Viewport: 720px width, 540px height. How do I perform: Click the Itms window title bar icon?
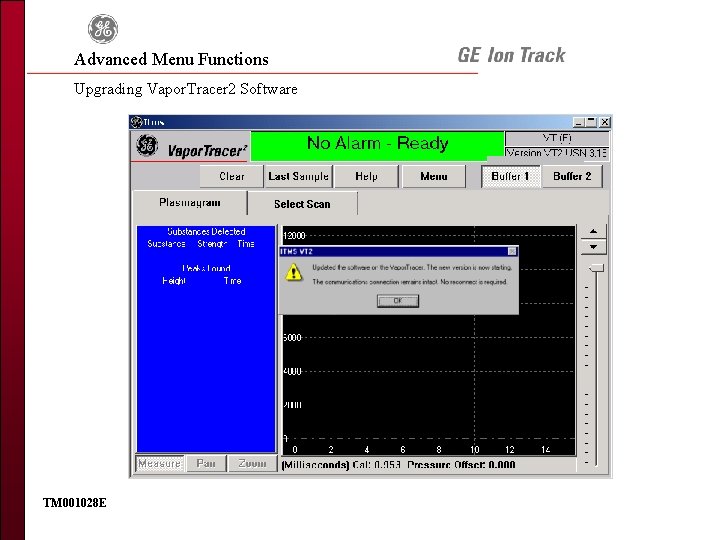pyautogui.click(x=136, y=122)
